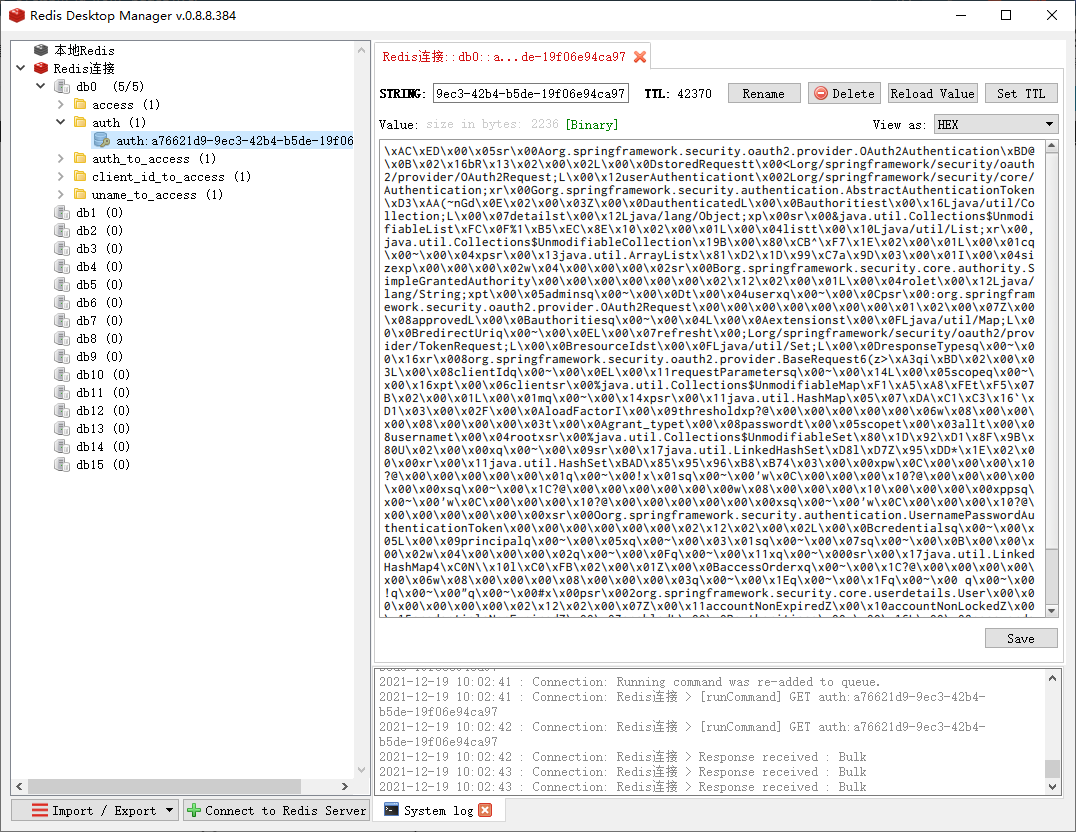The height and width of the screenshot is (832, 1076).
Task: Click the 本地Redis connection label
Action: click(84, 50)
